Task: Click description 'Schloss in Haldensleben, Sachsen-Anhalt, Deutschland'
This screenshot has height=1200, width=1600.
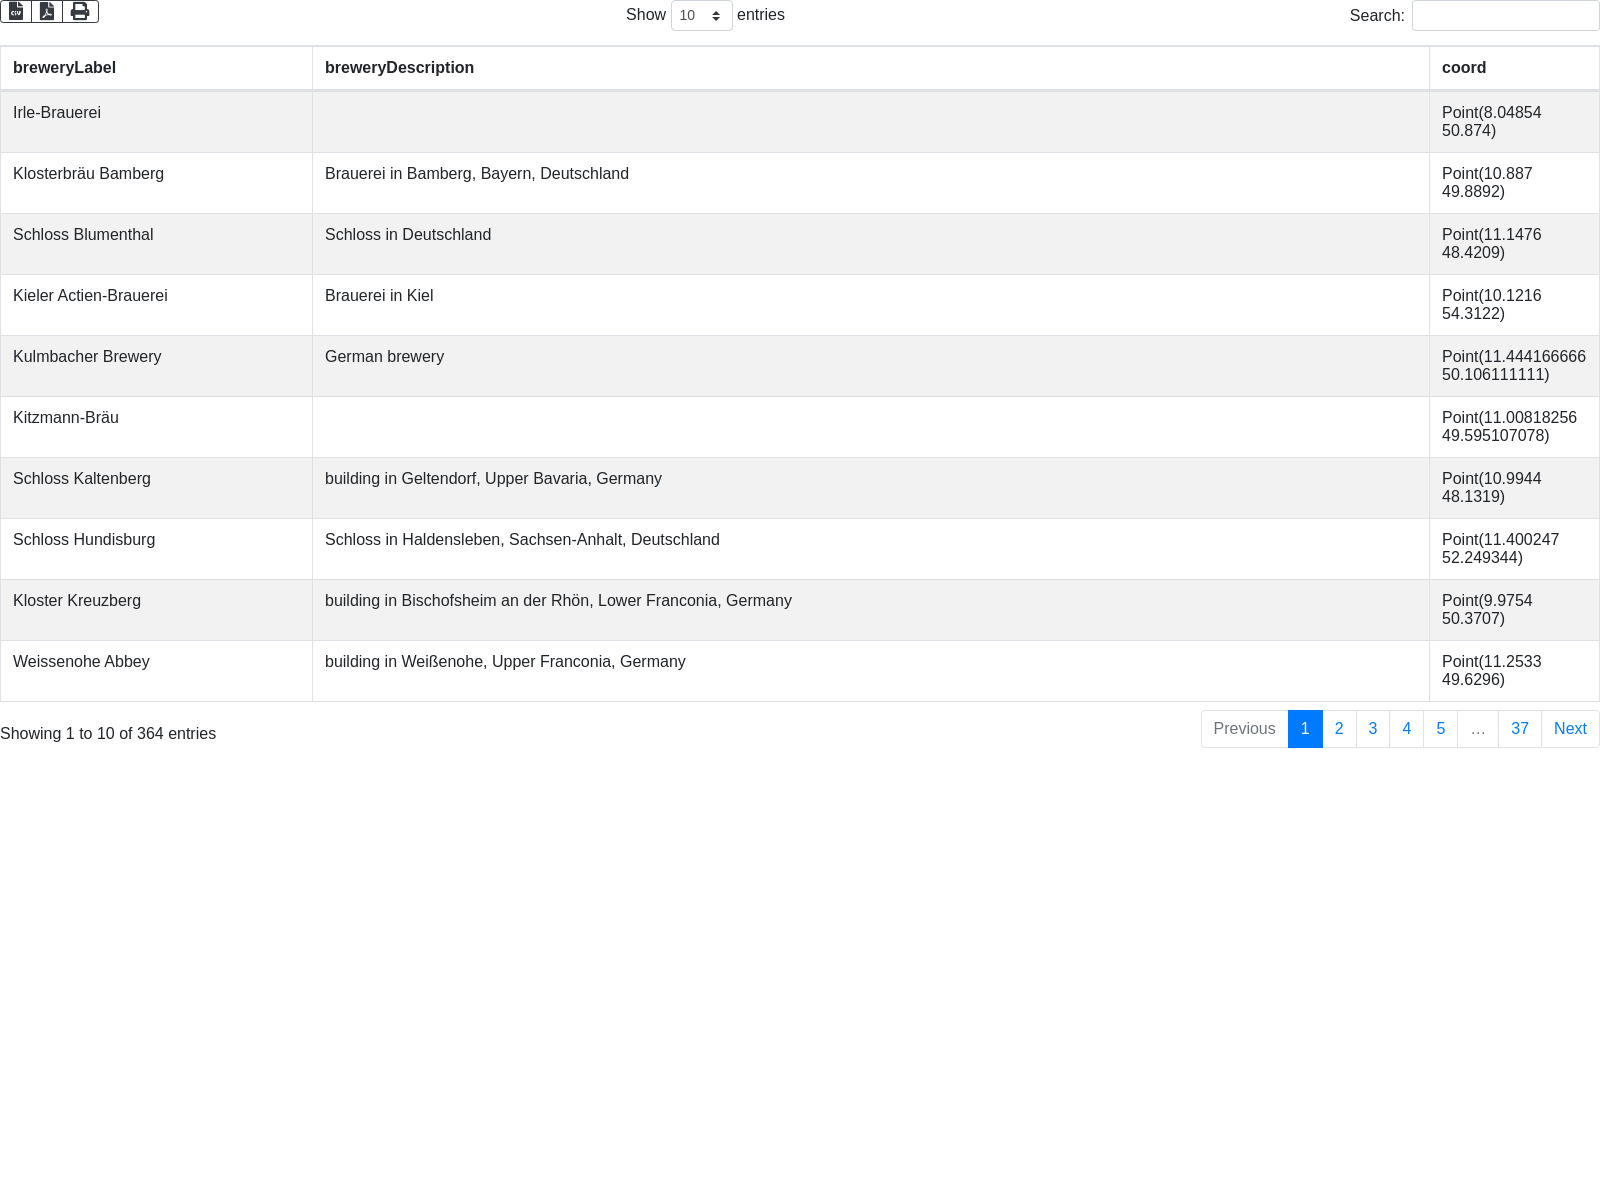Action: [x=522, y=540]
